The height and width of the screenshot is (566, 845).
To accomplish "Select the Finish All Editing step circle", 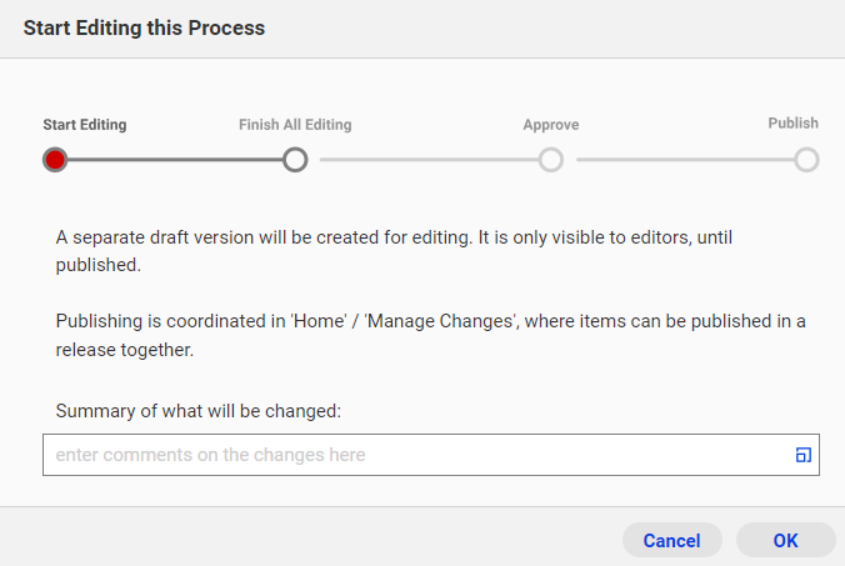I will pos(295,160).
